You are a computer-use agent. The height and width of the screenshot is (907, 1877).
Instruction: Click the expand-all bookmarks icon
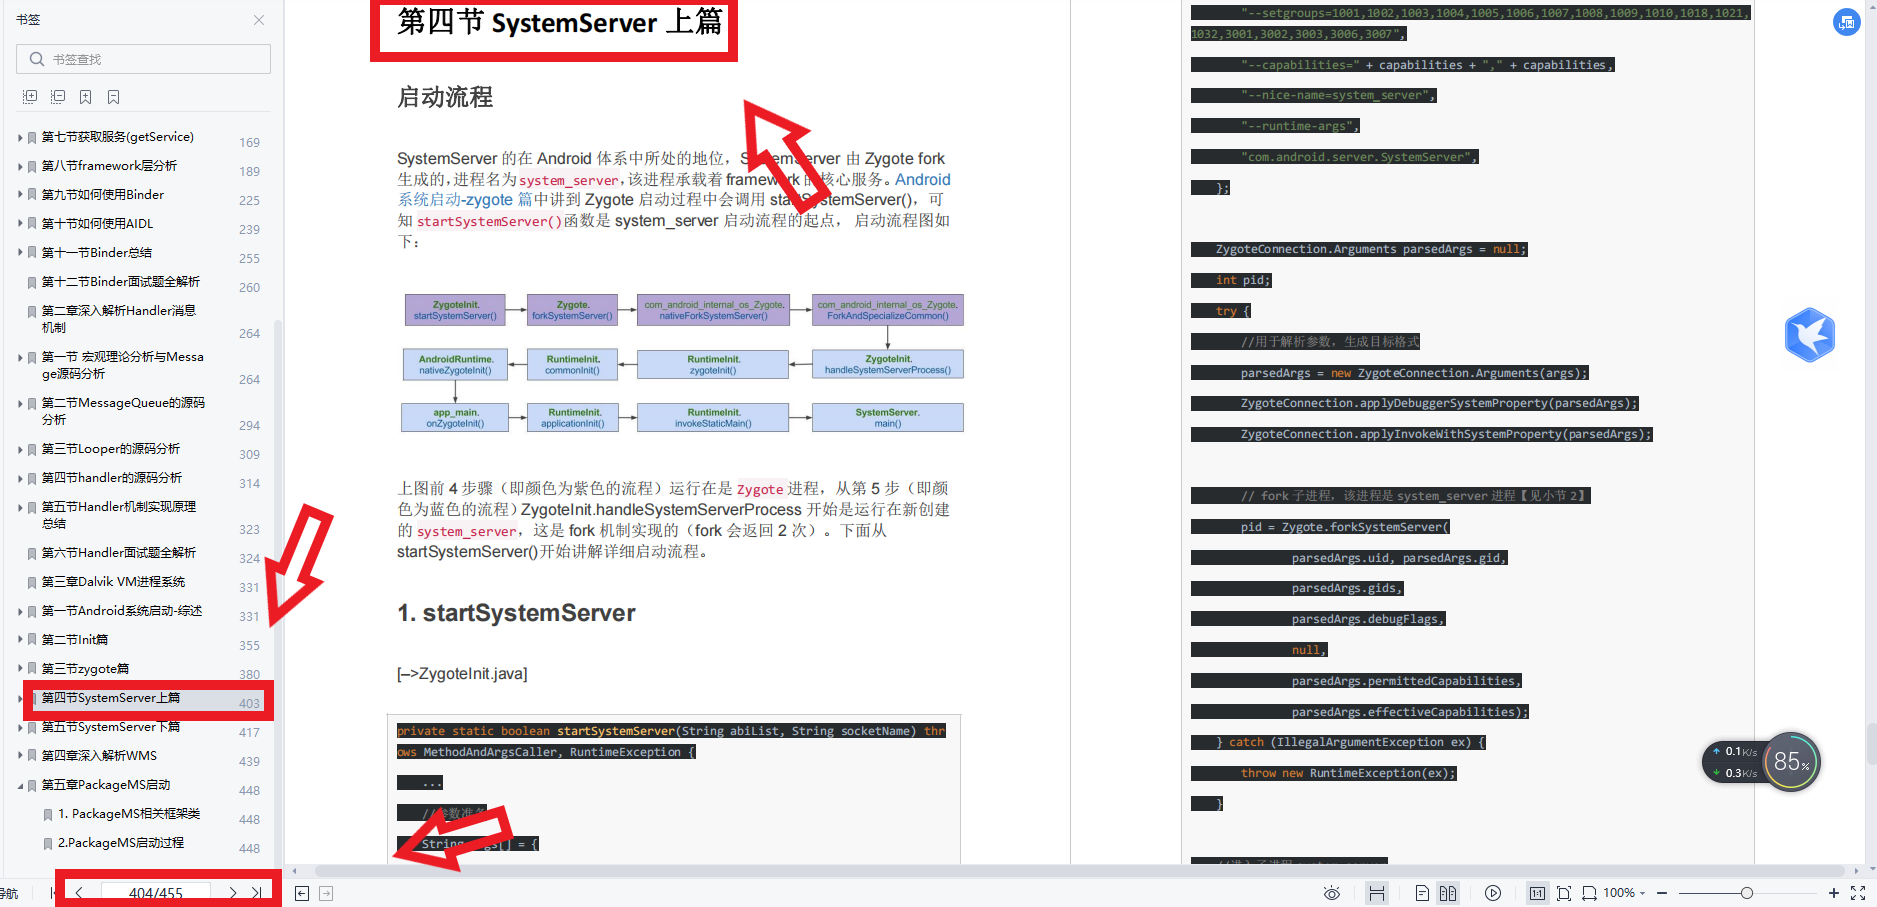click(x=30, y=97)
